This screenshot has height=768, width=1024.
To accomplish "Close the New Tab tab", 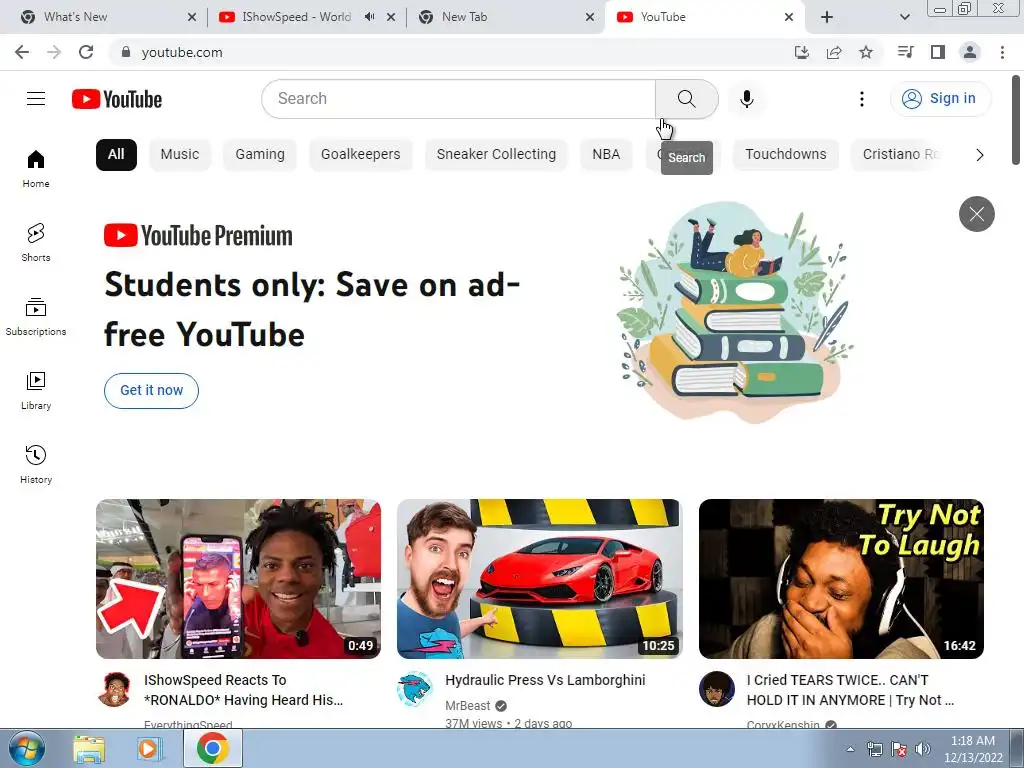I will [590, 17].
